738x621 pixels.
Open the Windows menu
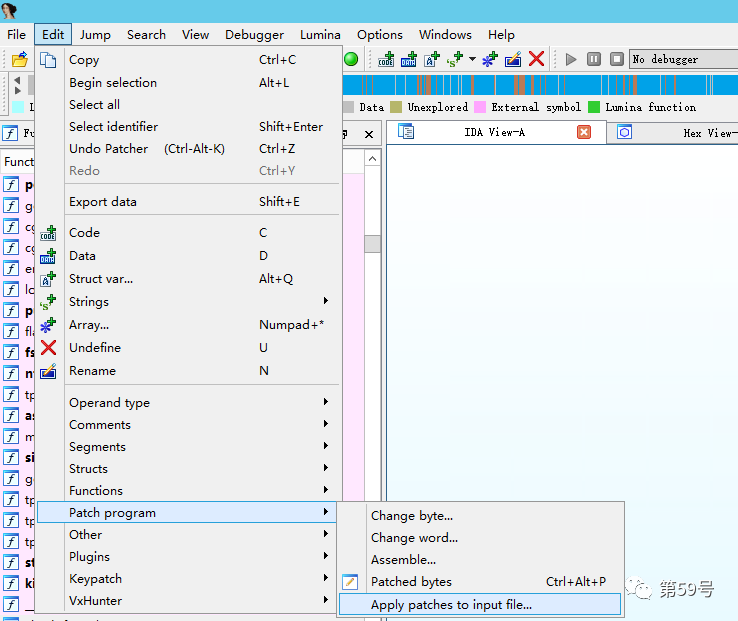tap(445, 35)
